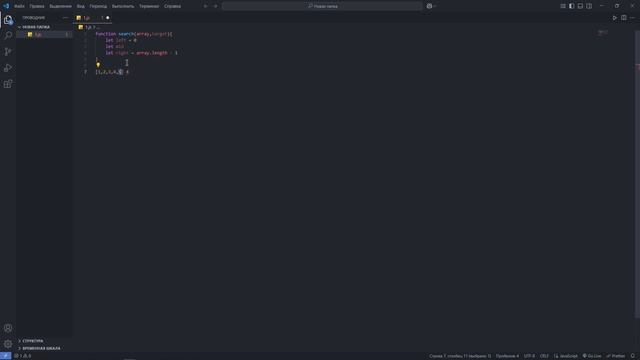Toggle the primary side bar visibility
Viewport: 640px width, 360px height.
coord(571,6)
